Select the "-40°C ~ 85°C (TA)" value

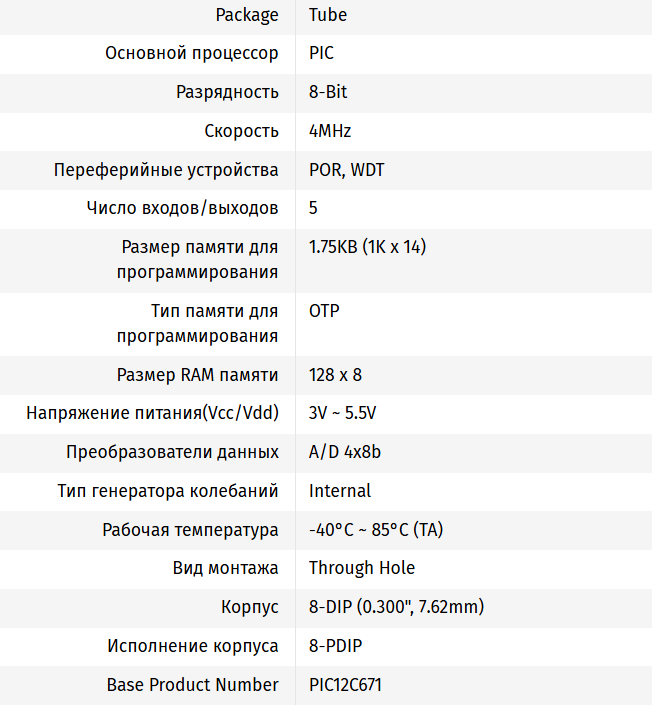click(x=376, y=530)
